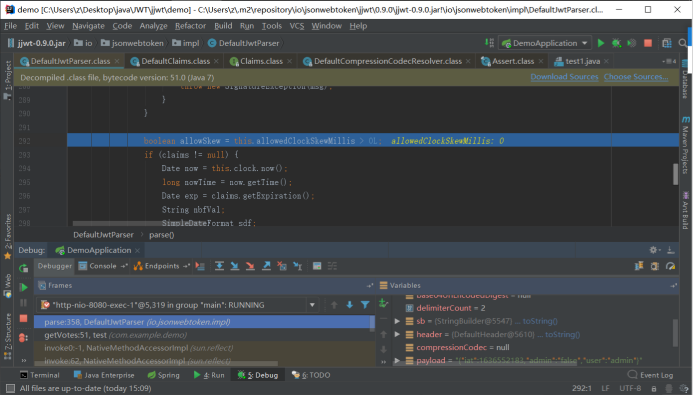Hide Debug tool window icon
Image resolution: width=693 pixels, height=395 pixels.
pyautogui.click(x=670, y=250)
